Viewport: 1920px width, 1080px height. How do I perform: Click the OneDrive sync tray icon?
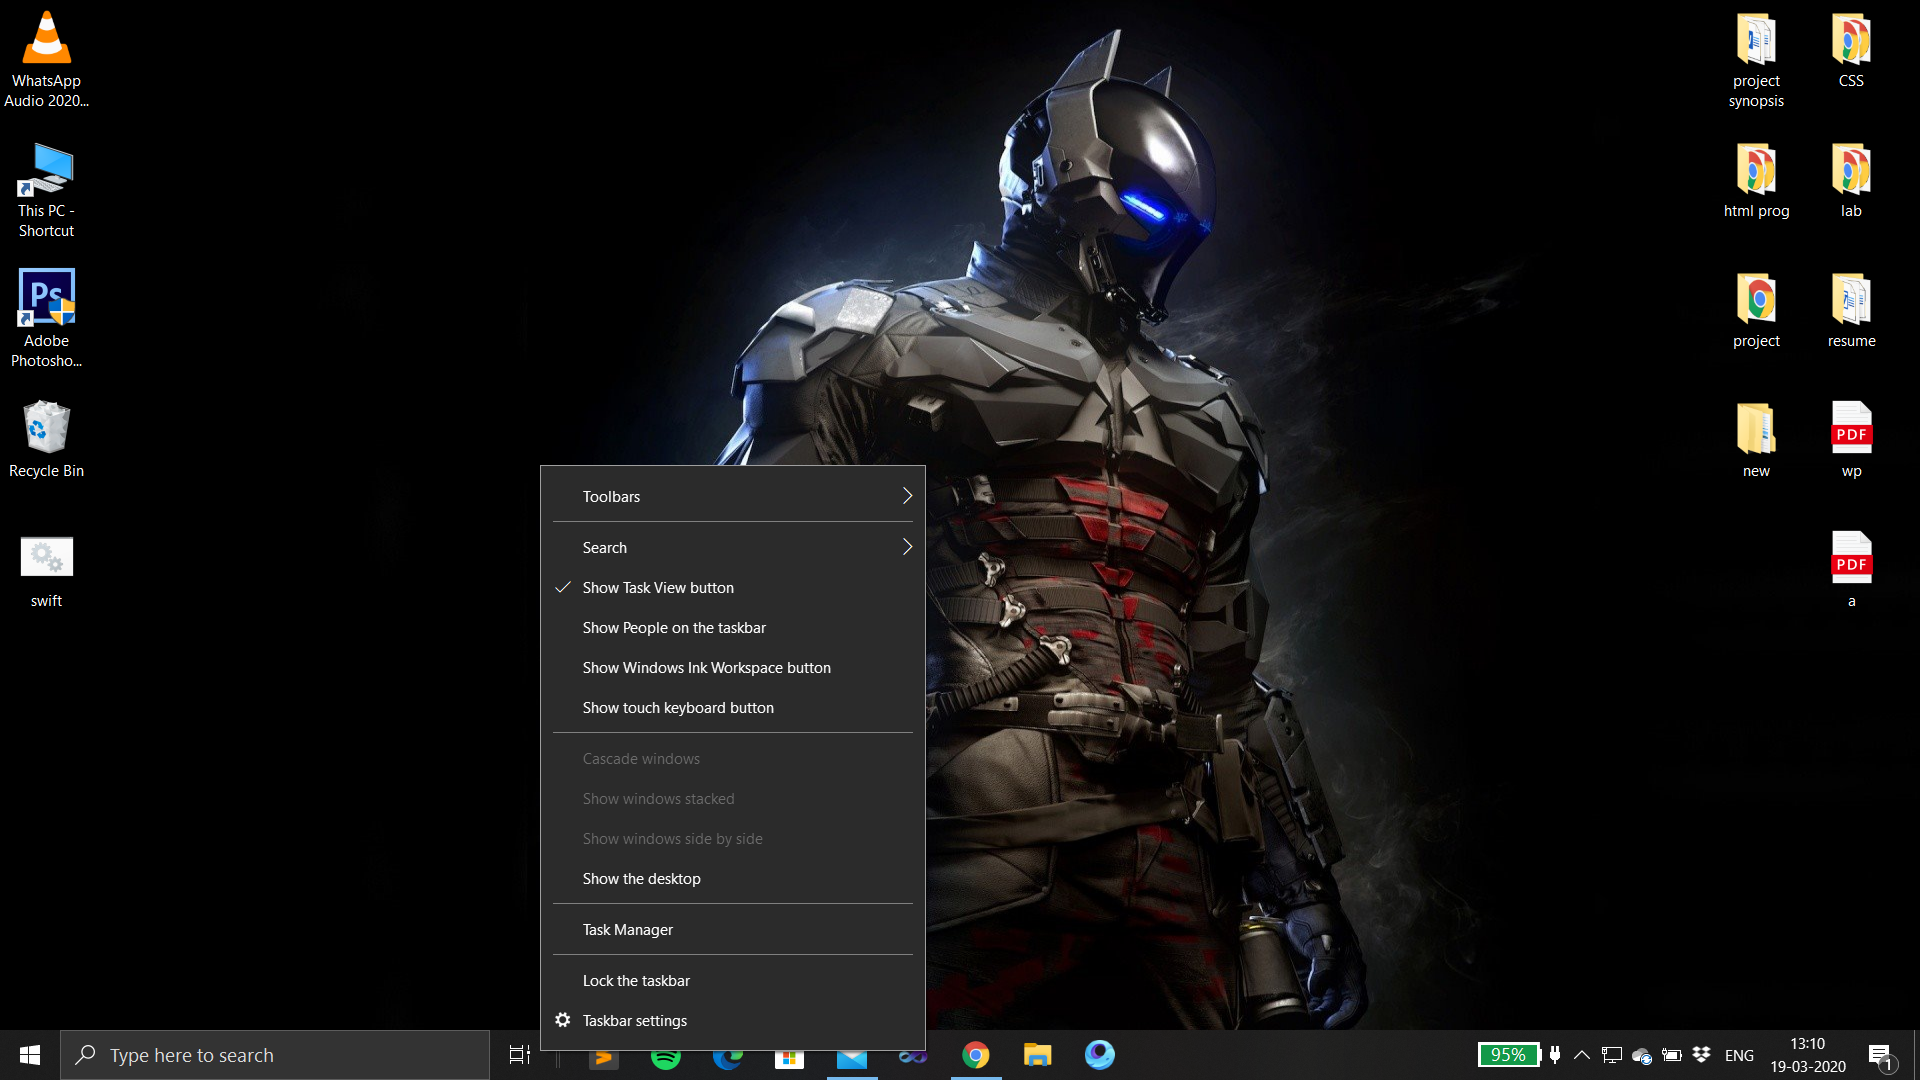click(x=1641, y=1055)
